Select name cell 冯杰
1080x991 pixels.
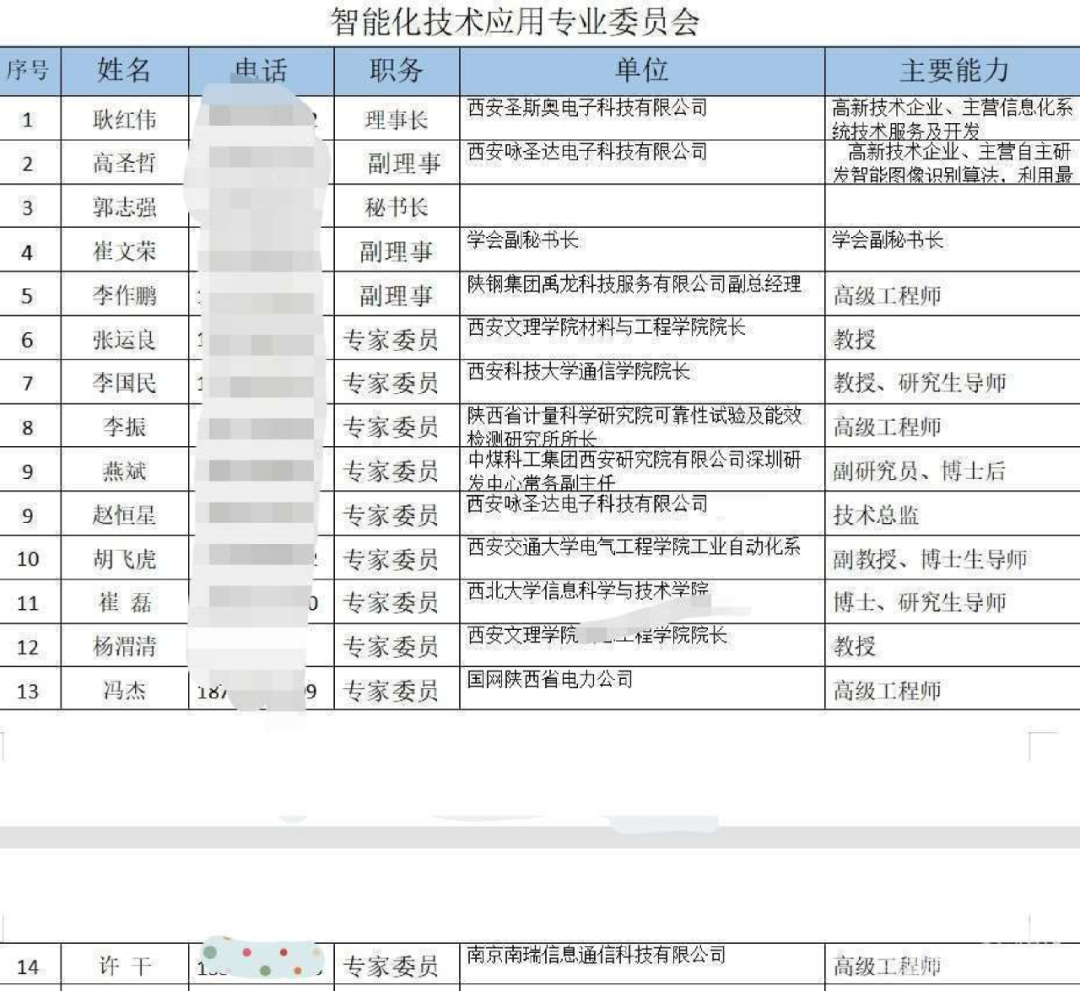click(125, 691)
